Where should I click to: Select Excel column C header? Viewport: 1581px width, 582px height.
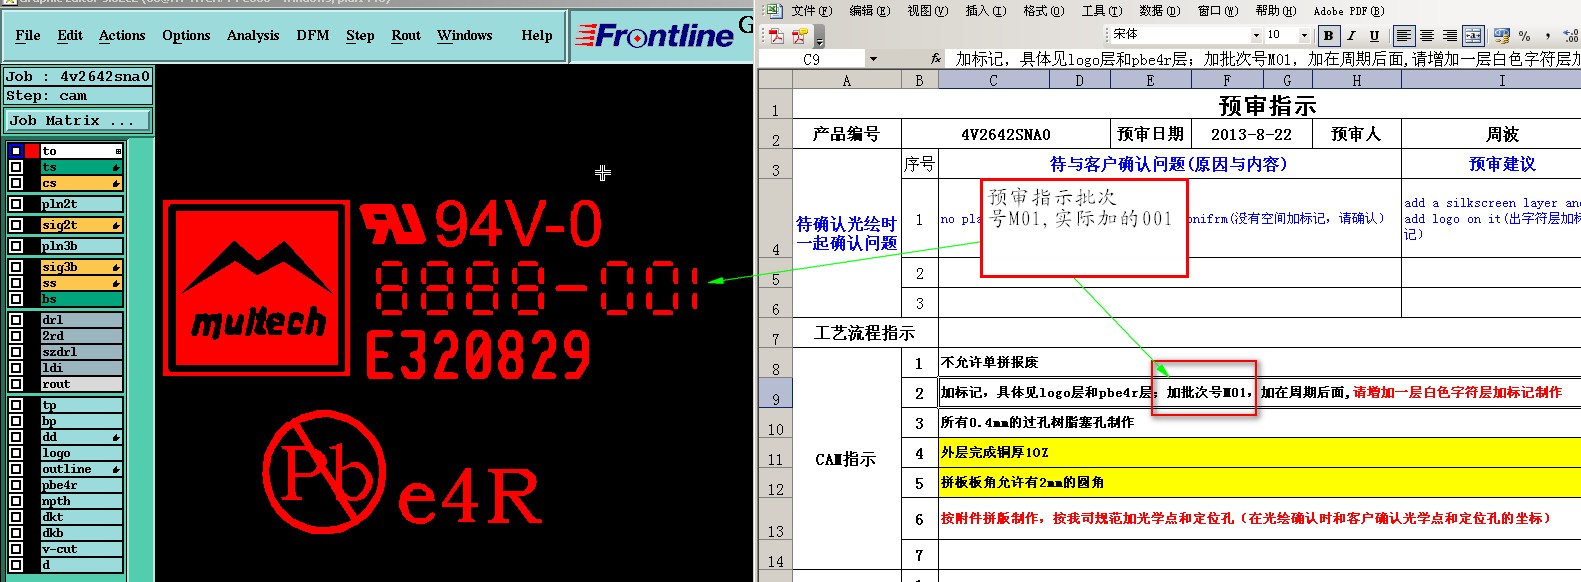pyautogui.click(x=993, y=80)
